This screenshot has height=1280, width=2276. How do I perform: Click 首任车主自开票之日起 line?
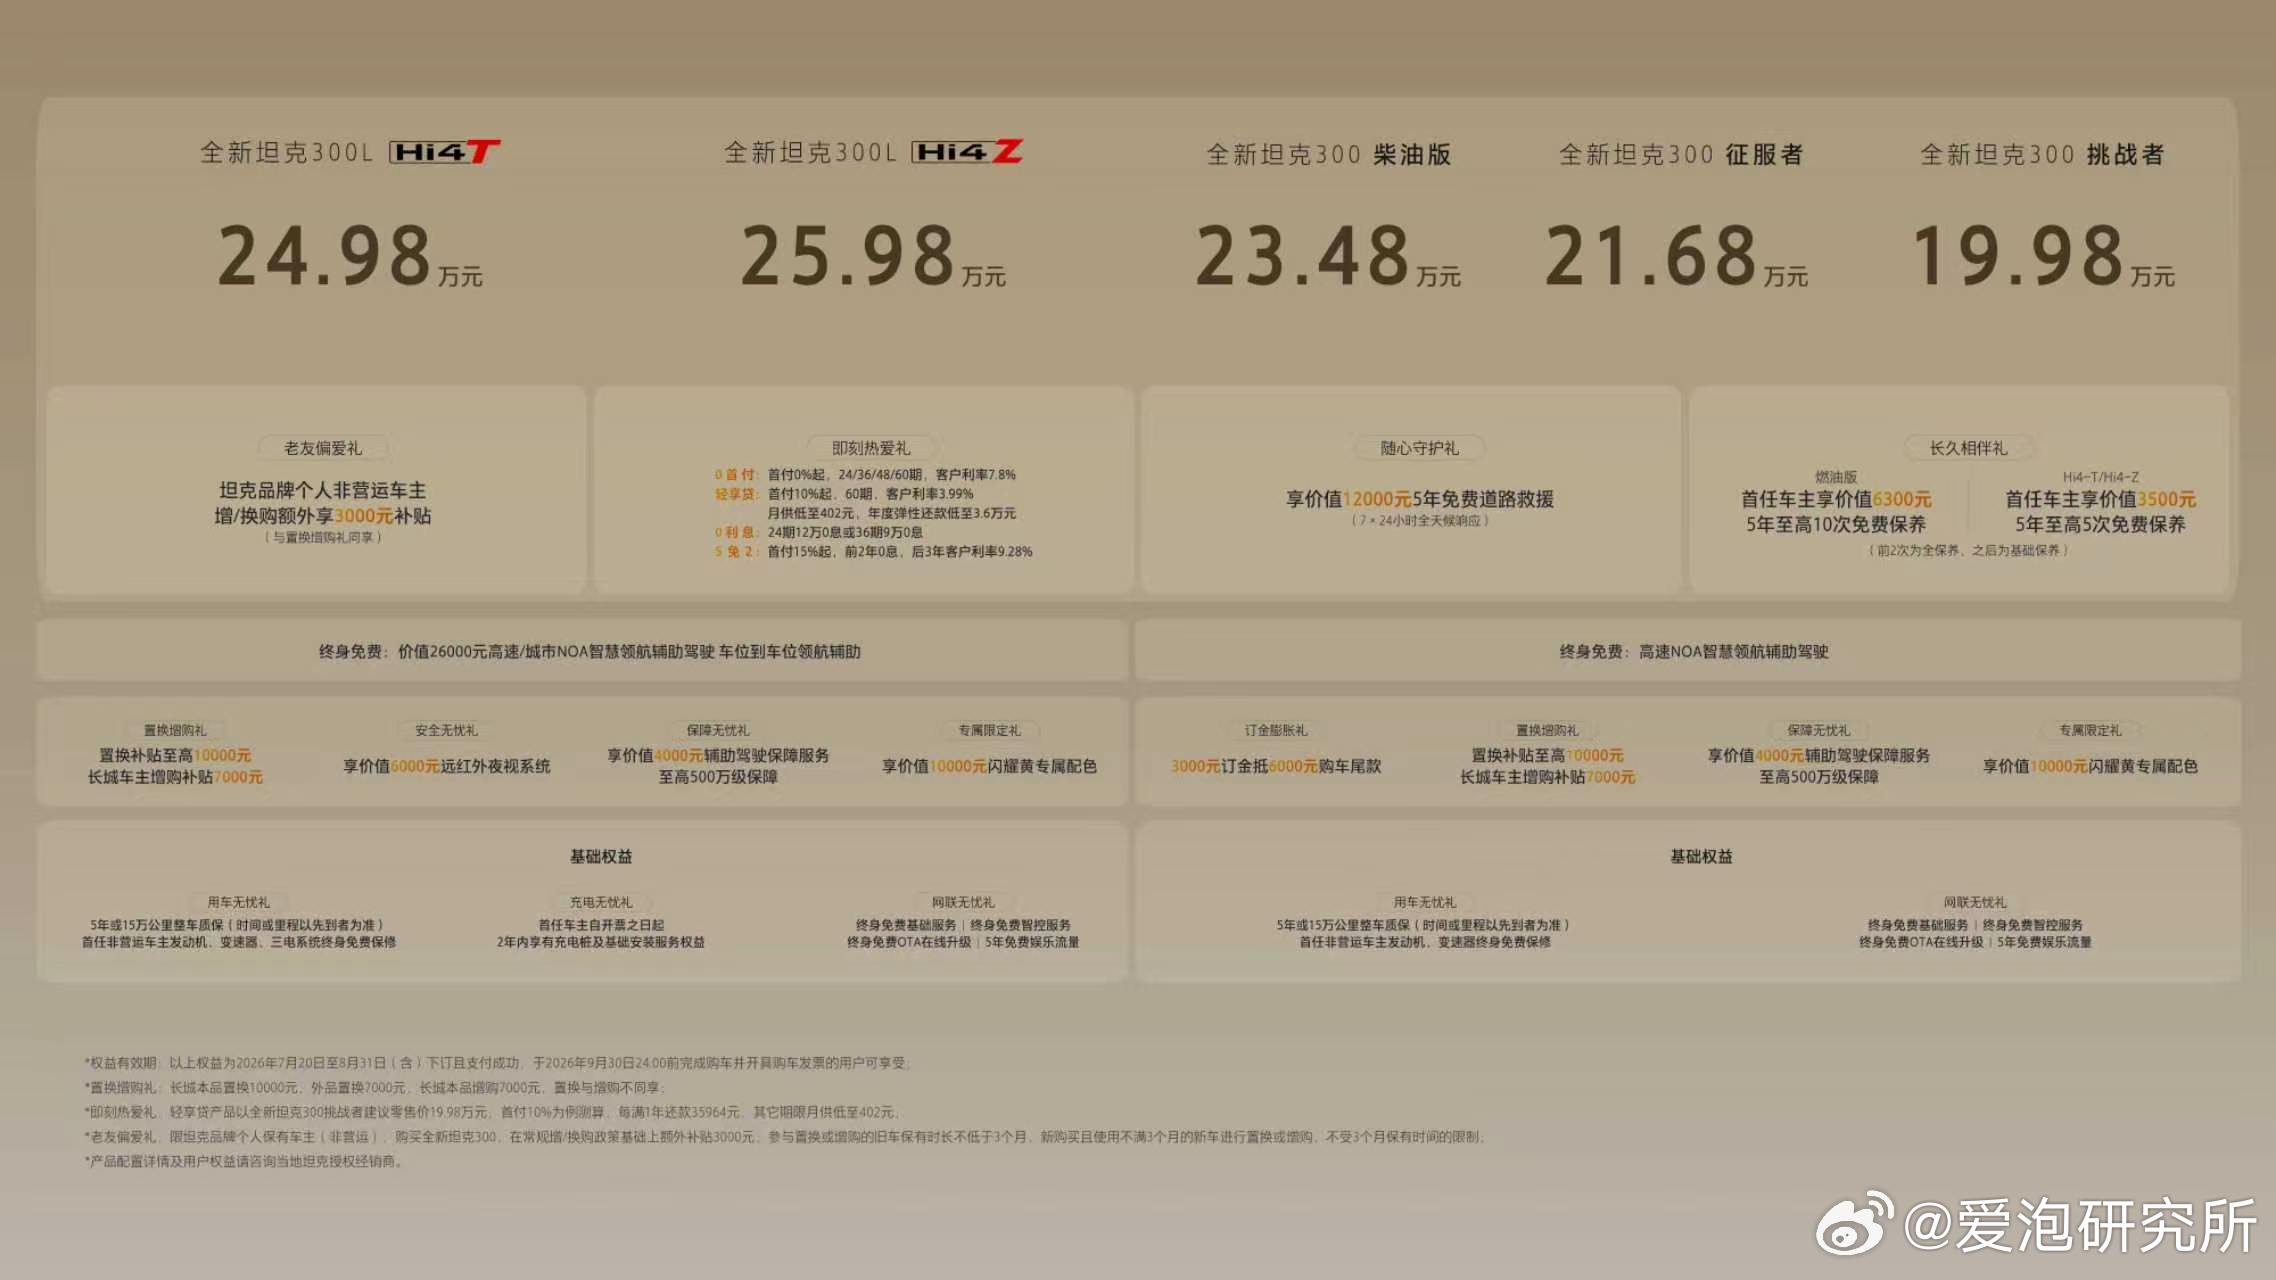coord(601,925)
